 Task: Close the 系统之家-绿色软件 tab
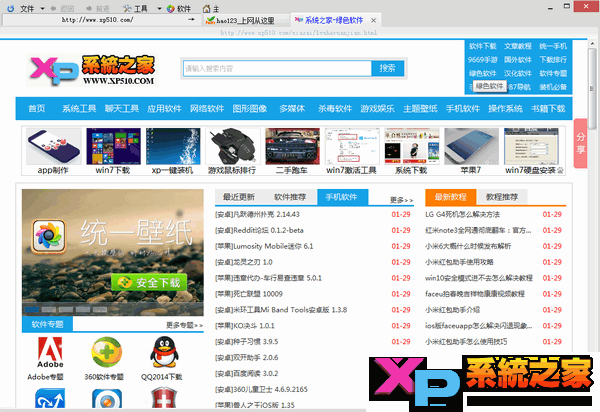pos(373,20)
